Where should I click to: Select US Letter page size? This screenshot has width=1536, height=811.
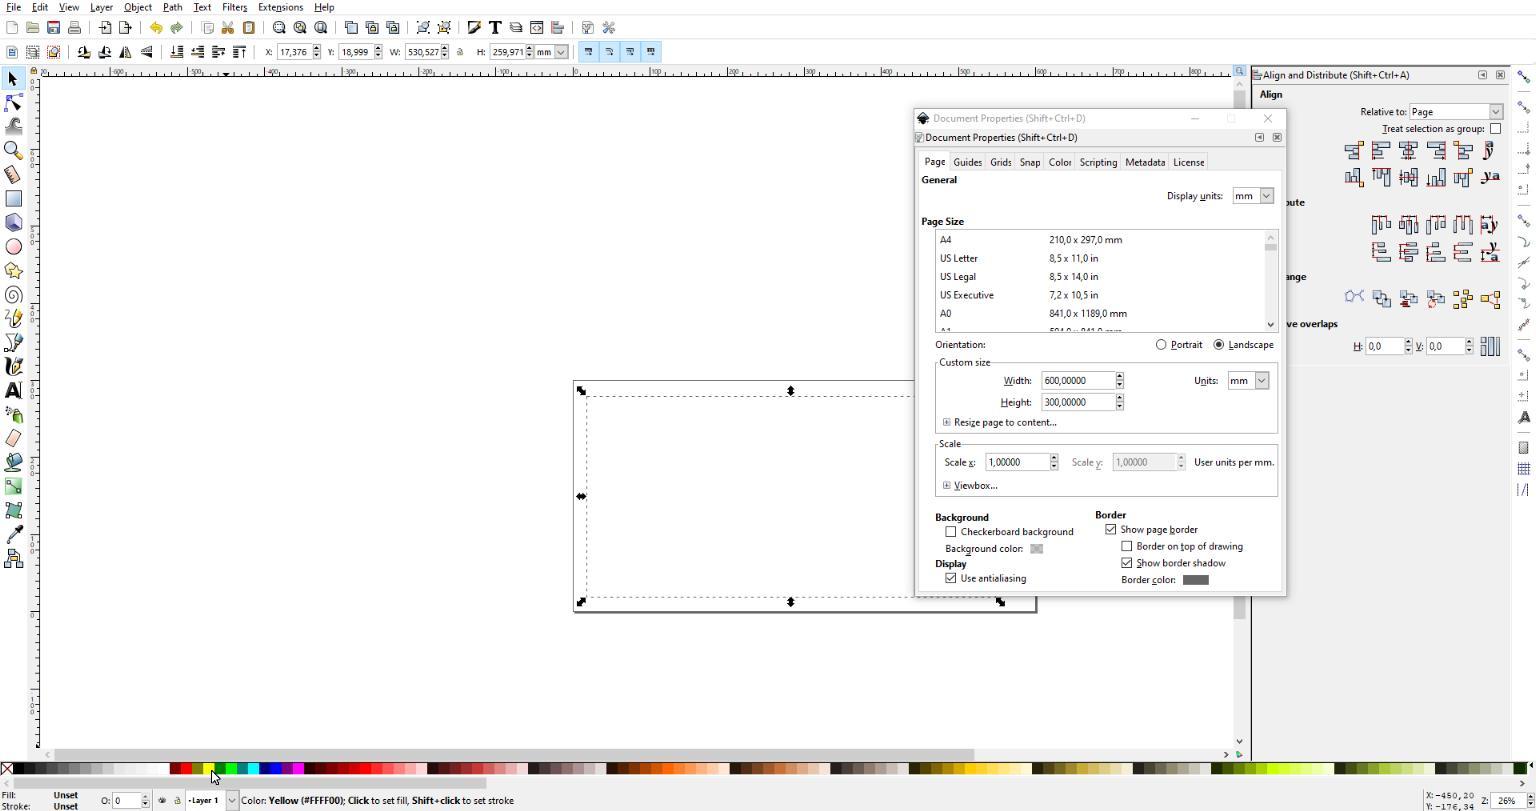1100,259
